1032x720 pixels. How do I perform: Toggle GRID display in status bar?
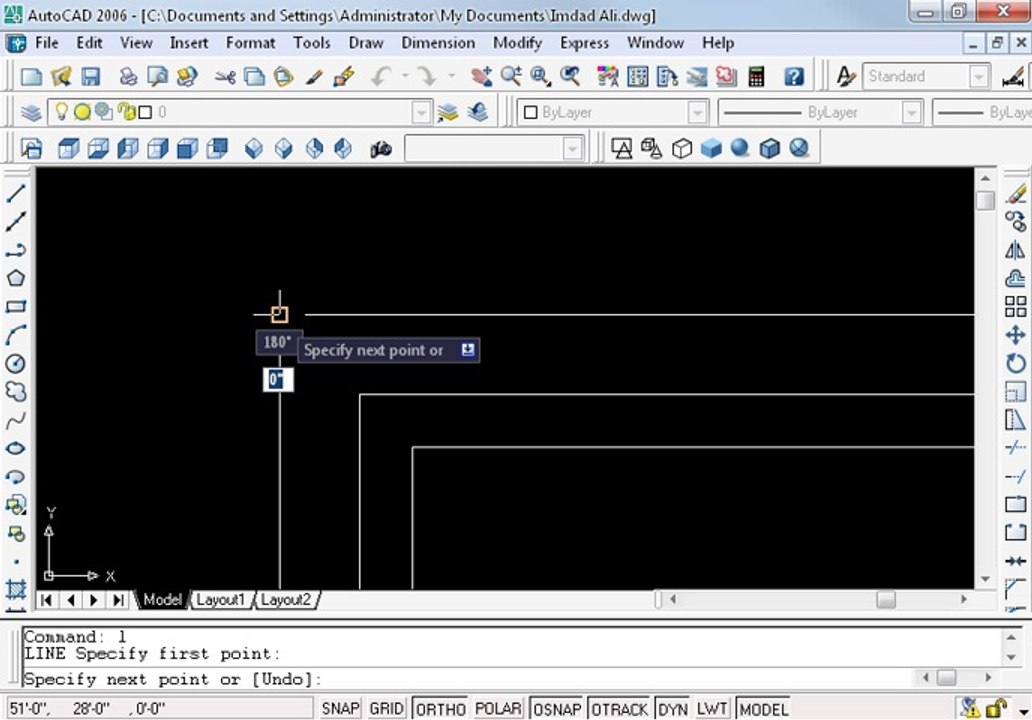click(386, 709)
